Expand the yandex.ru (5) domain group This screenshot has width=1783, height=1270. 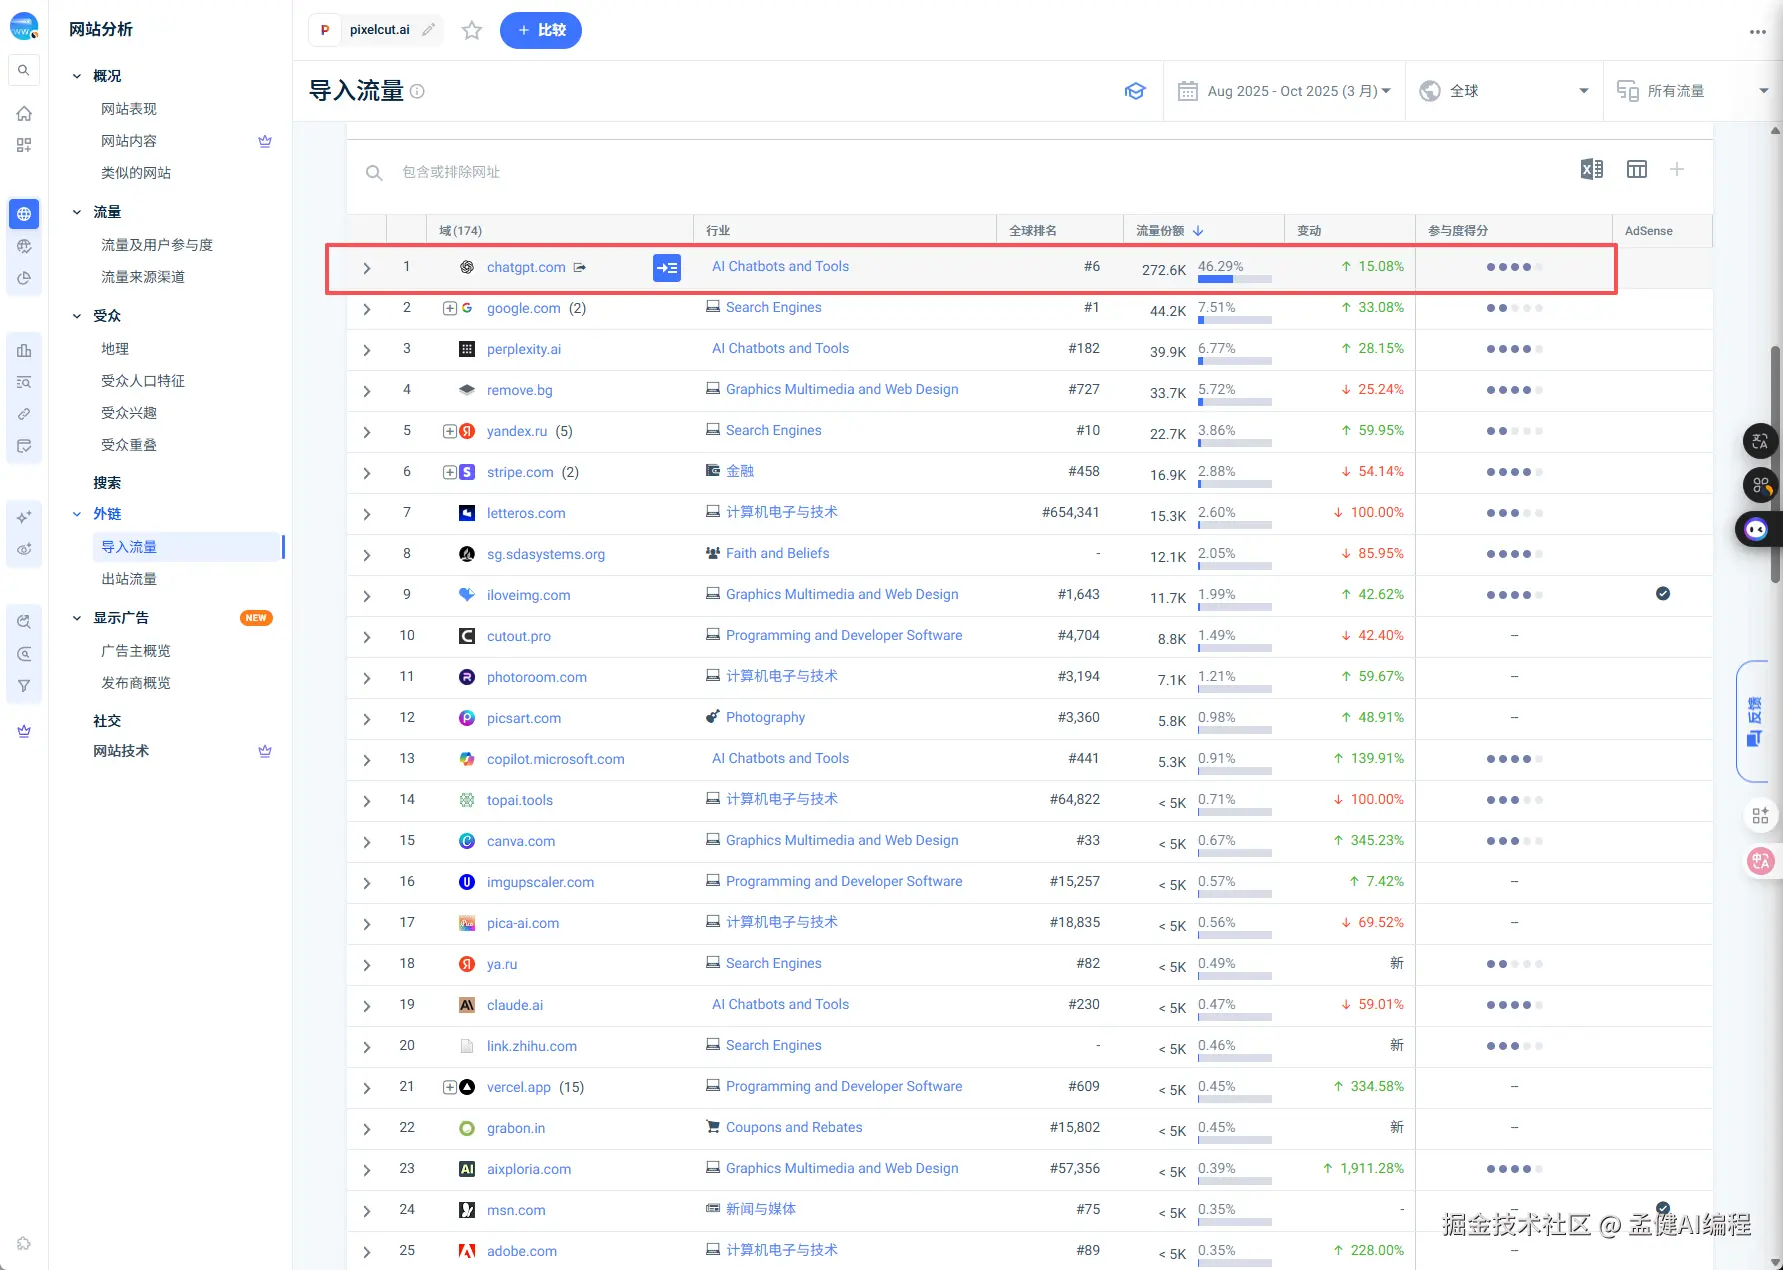449,431
